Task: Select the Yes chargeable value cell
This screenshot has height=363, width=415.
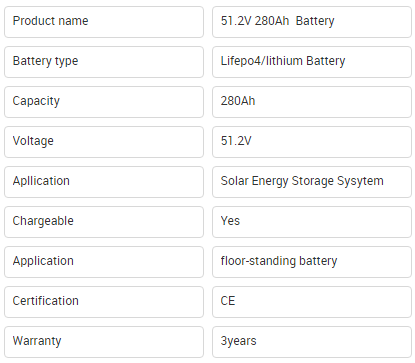Action: coord(312,222)
